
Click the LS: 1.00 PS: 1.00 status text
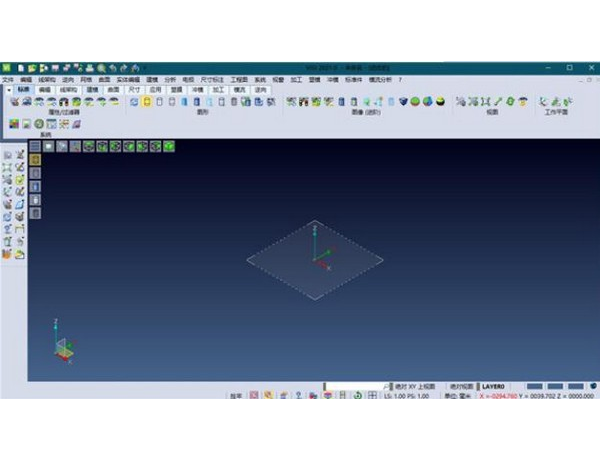[406, 396]
